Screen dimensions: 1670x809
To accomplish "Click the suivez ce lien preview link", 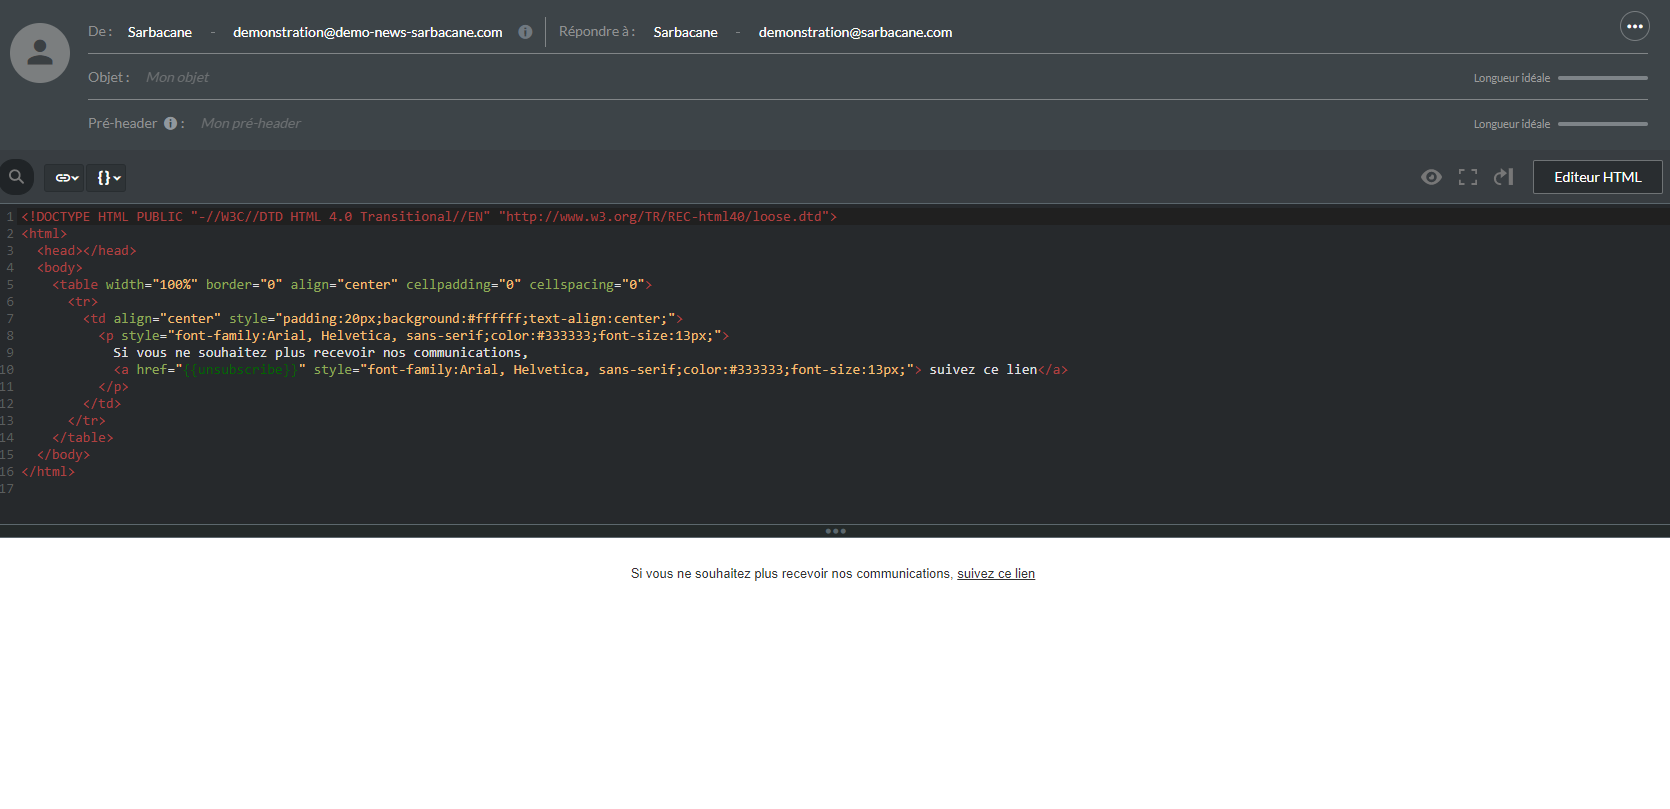I will 996,574.
